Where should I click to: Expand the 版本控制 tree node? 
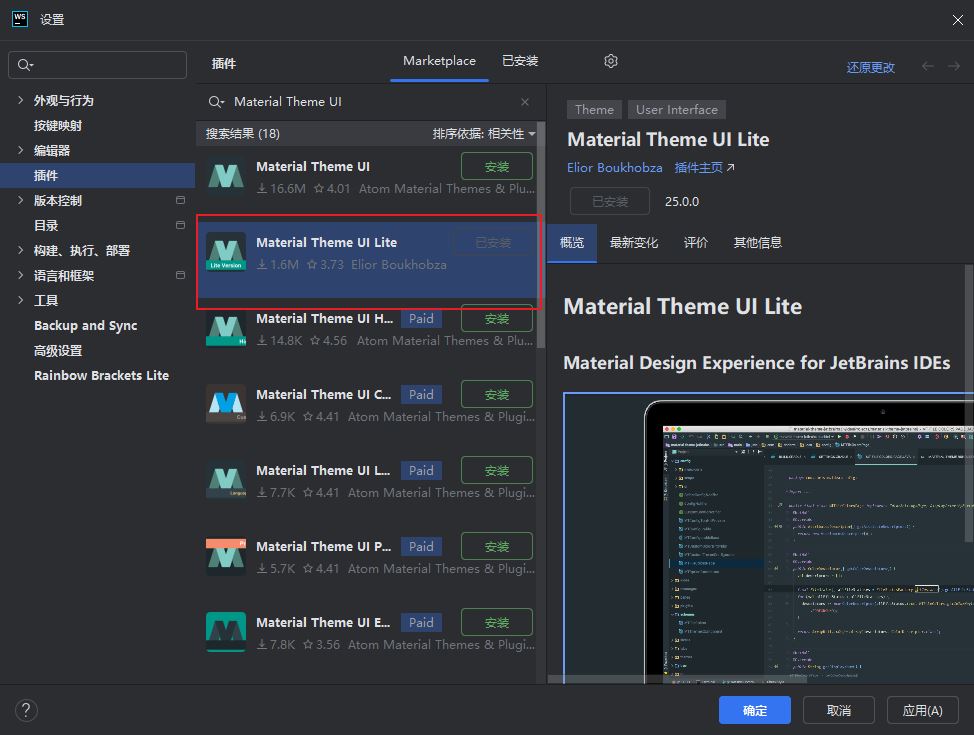pos(20,200)
